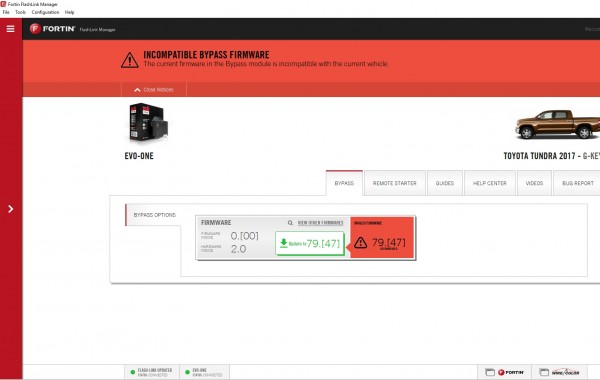Viewport: 600px width, 380px height.
Task: Click the invalid firmware warning icon
Action: [360, 243]
